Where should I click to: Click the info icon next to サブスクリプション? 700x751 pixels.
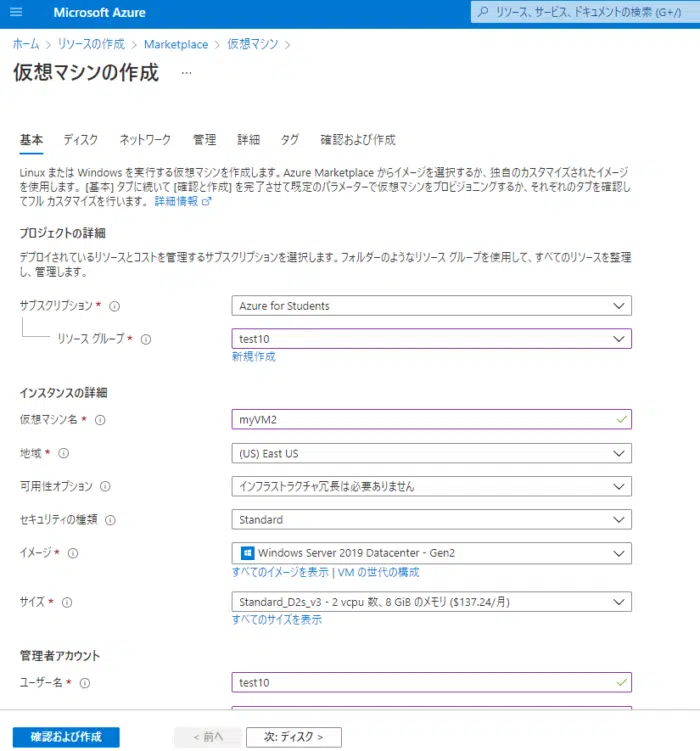pos(114,306)
